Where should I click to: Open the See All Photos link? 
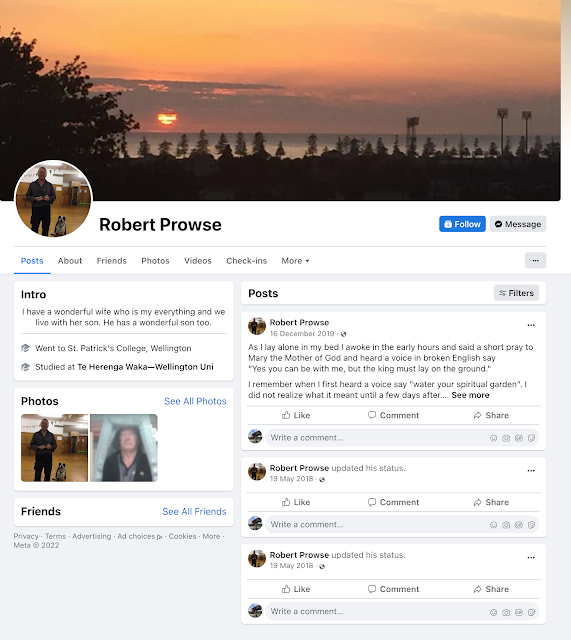point(195,401)
